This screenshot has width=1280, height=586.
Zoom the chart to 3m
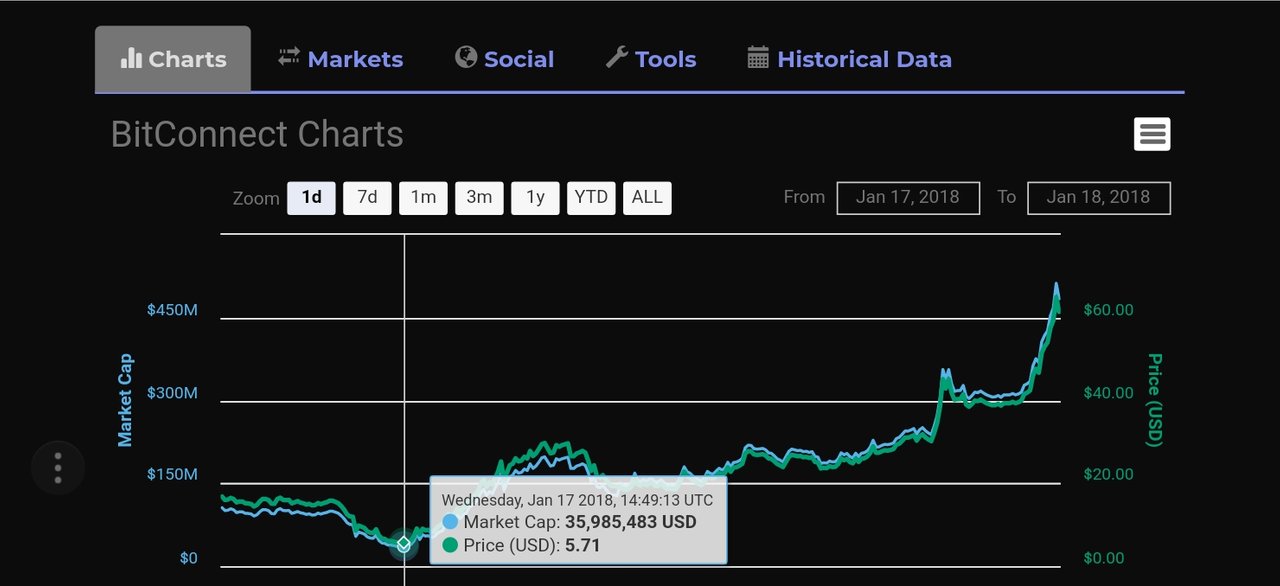click(480, 198)
